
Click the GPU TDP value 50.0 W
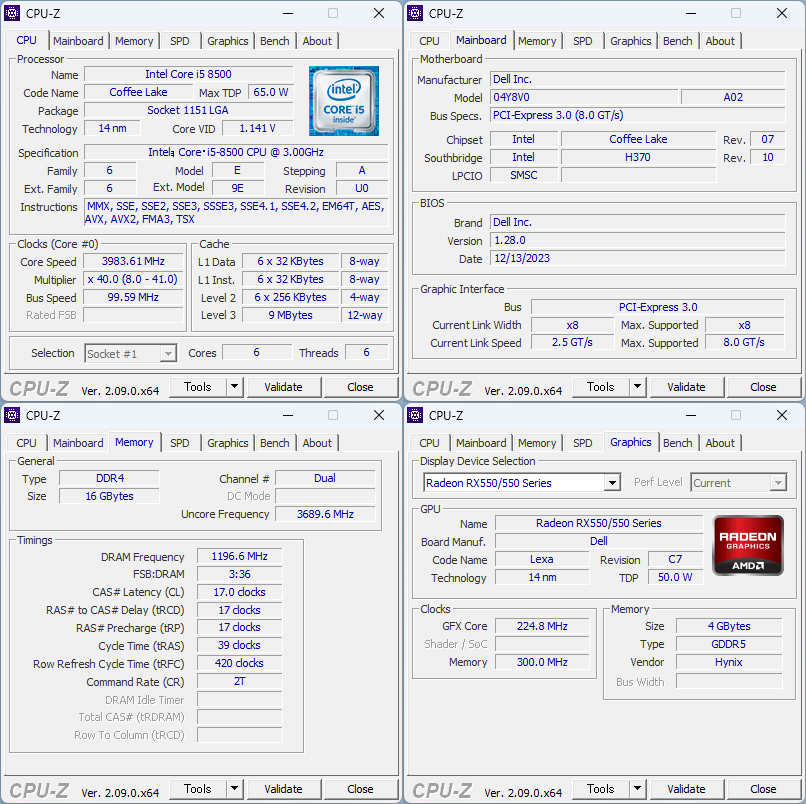point(675,577)
